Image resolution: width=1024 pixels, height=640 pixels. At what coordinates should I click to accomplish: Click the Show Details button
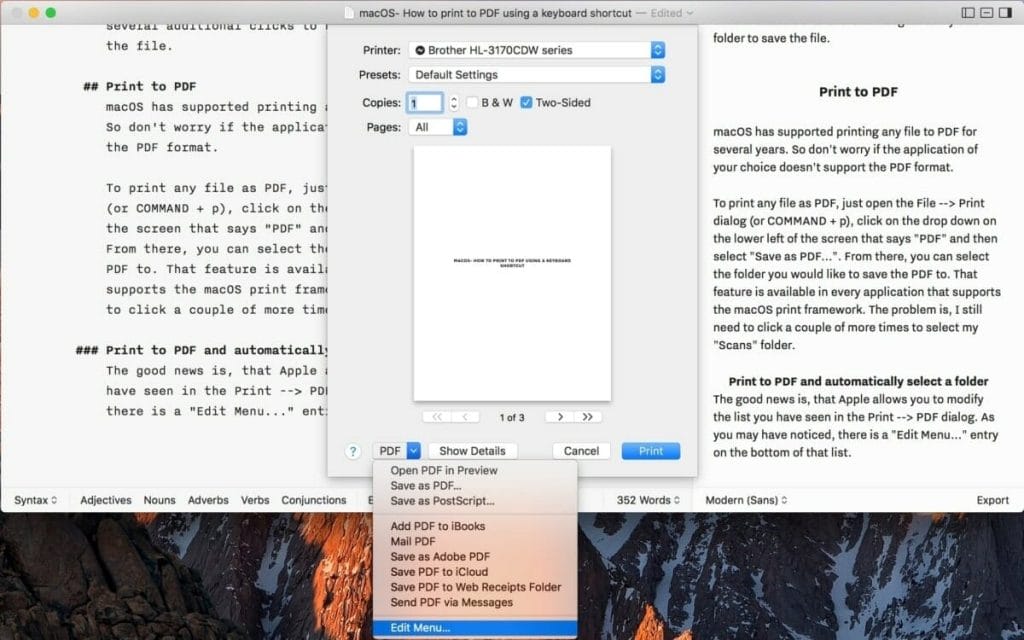(473, 451)
